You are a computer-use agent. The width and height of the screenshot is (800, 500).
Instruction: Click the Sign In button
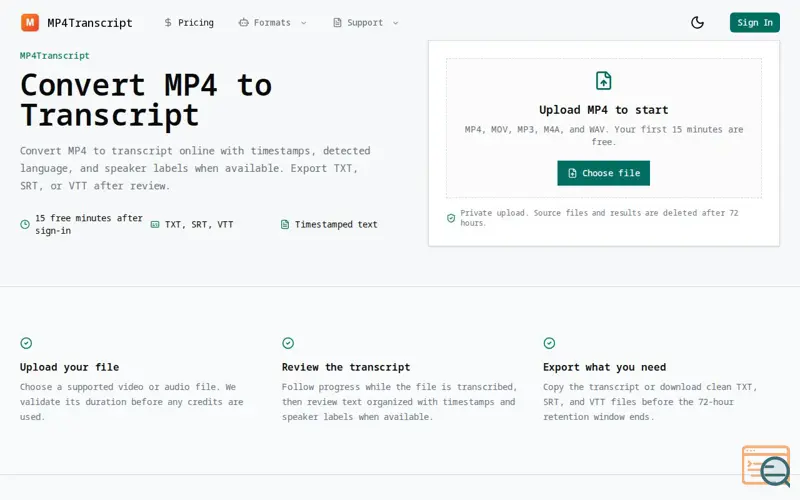pyautogui.click(x=755, y=22)
